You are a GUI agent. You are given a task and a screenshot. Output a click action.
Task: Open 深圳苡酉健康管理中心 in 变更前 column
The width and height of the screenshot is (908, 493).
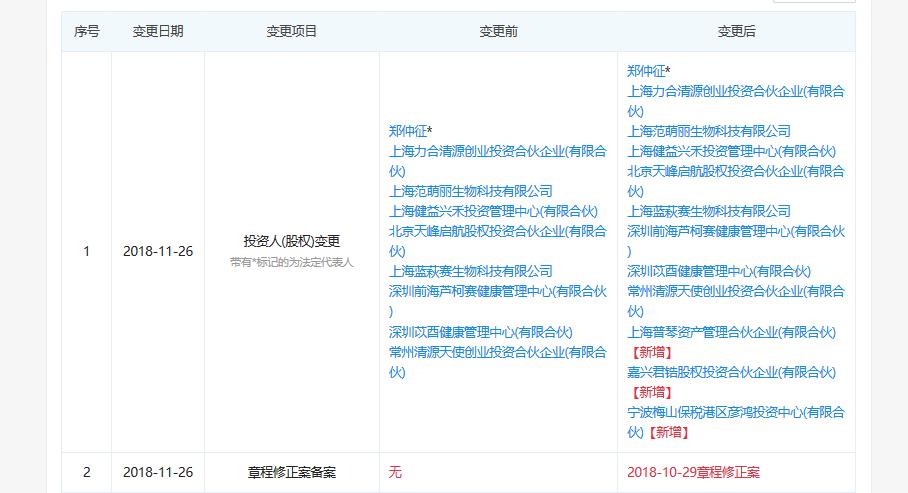480,332
